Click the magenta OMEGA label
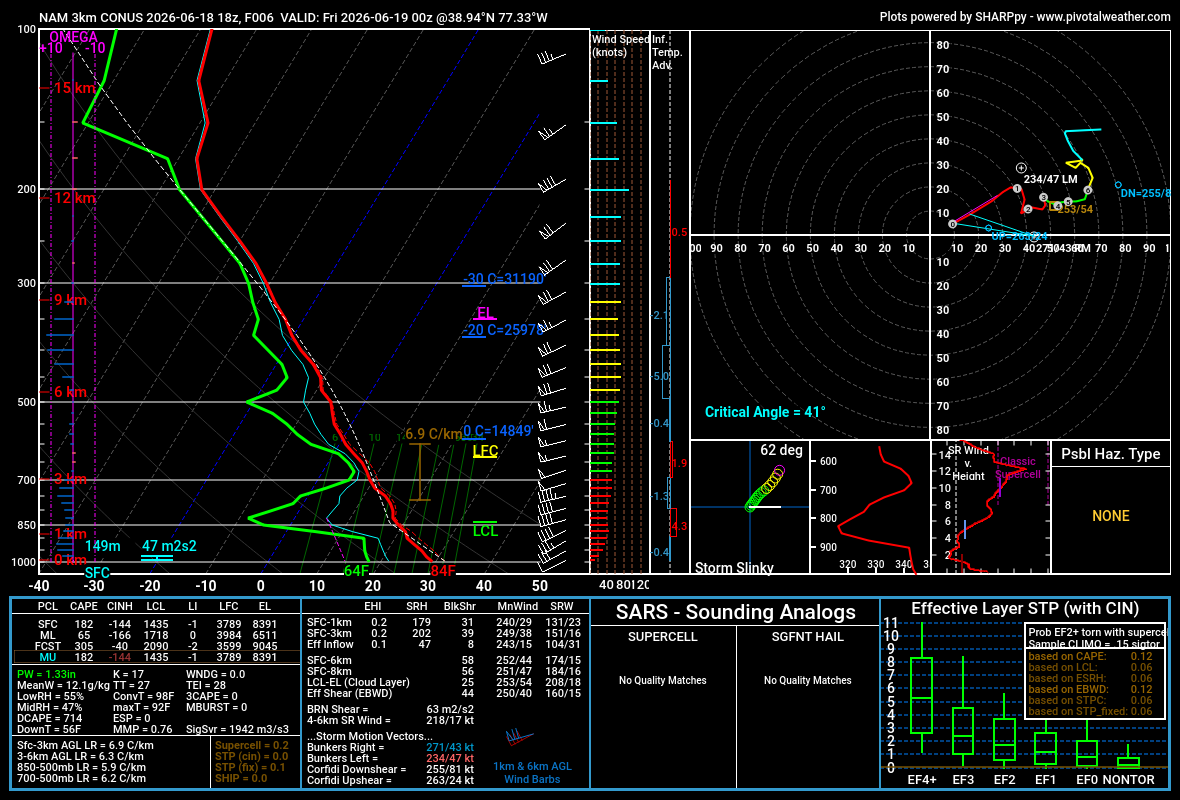This screenshot has height=800, width=1180. (x=73, y=37)
